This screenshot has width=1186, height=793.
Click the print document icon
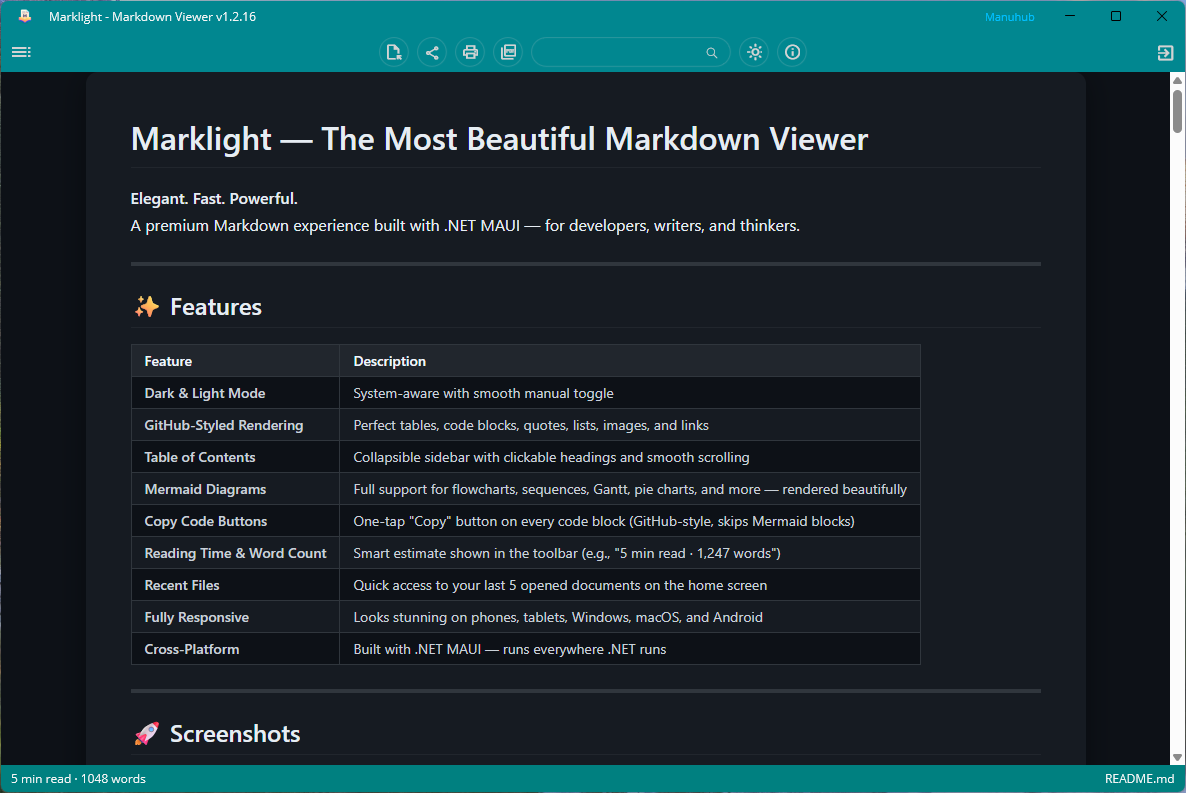[470, 52]
